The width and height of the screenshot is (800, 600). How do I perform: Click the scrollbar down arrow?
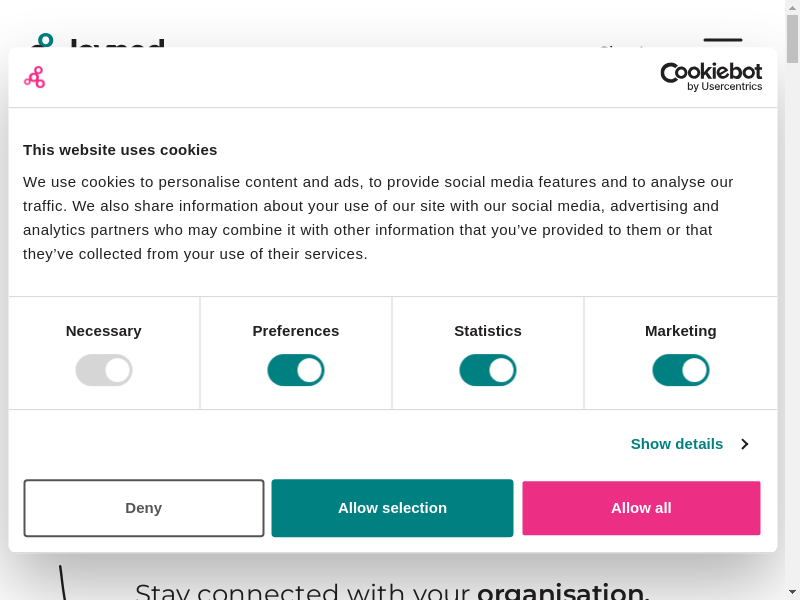[792, 592]
